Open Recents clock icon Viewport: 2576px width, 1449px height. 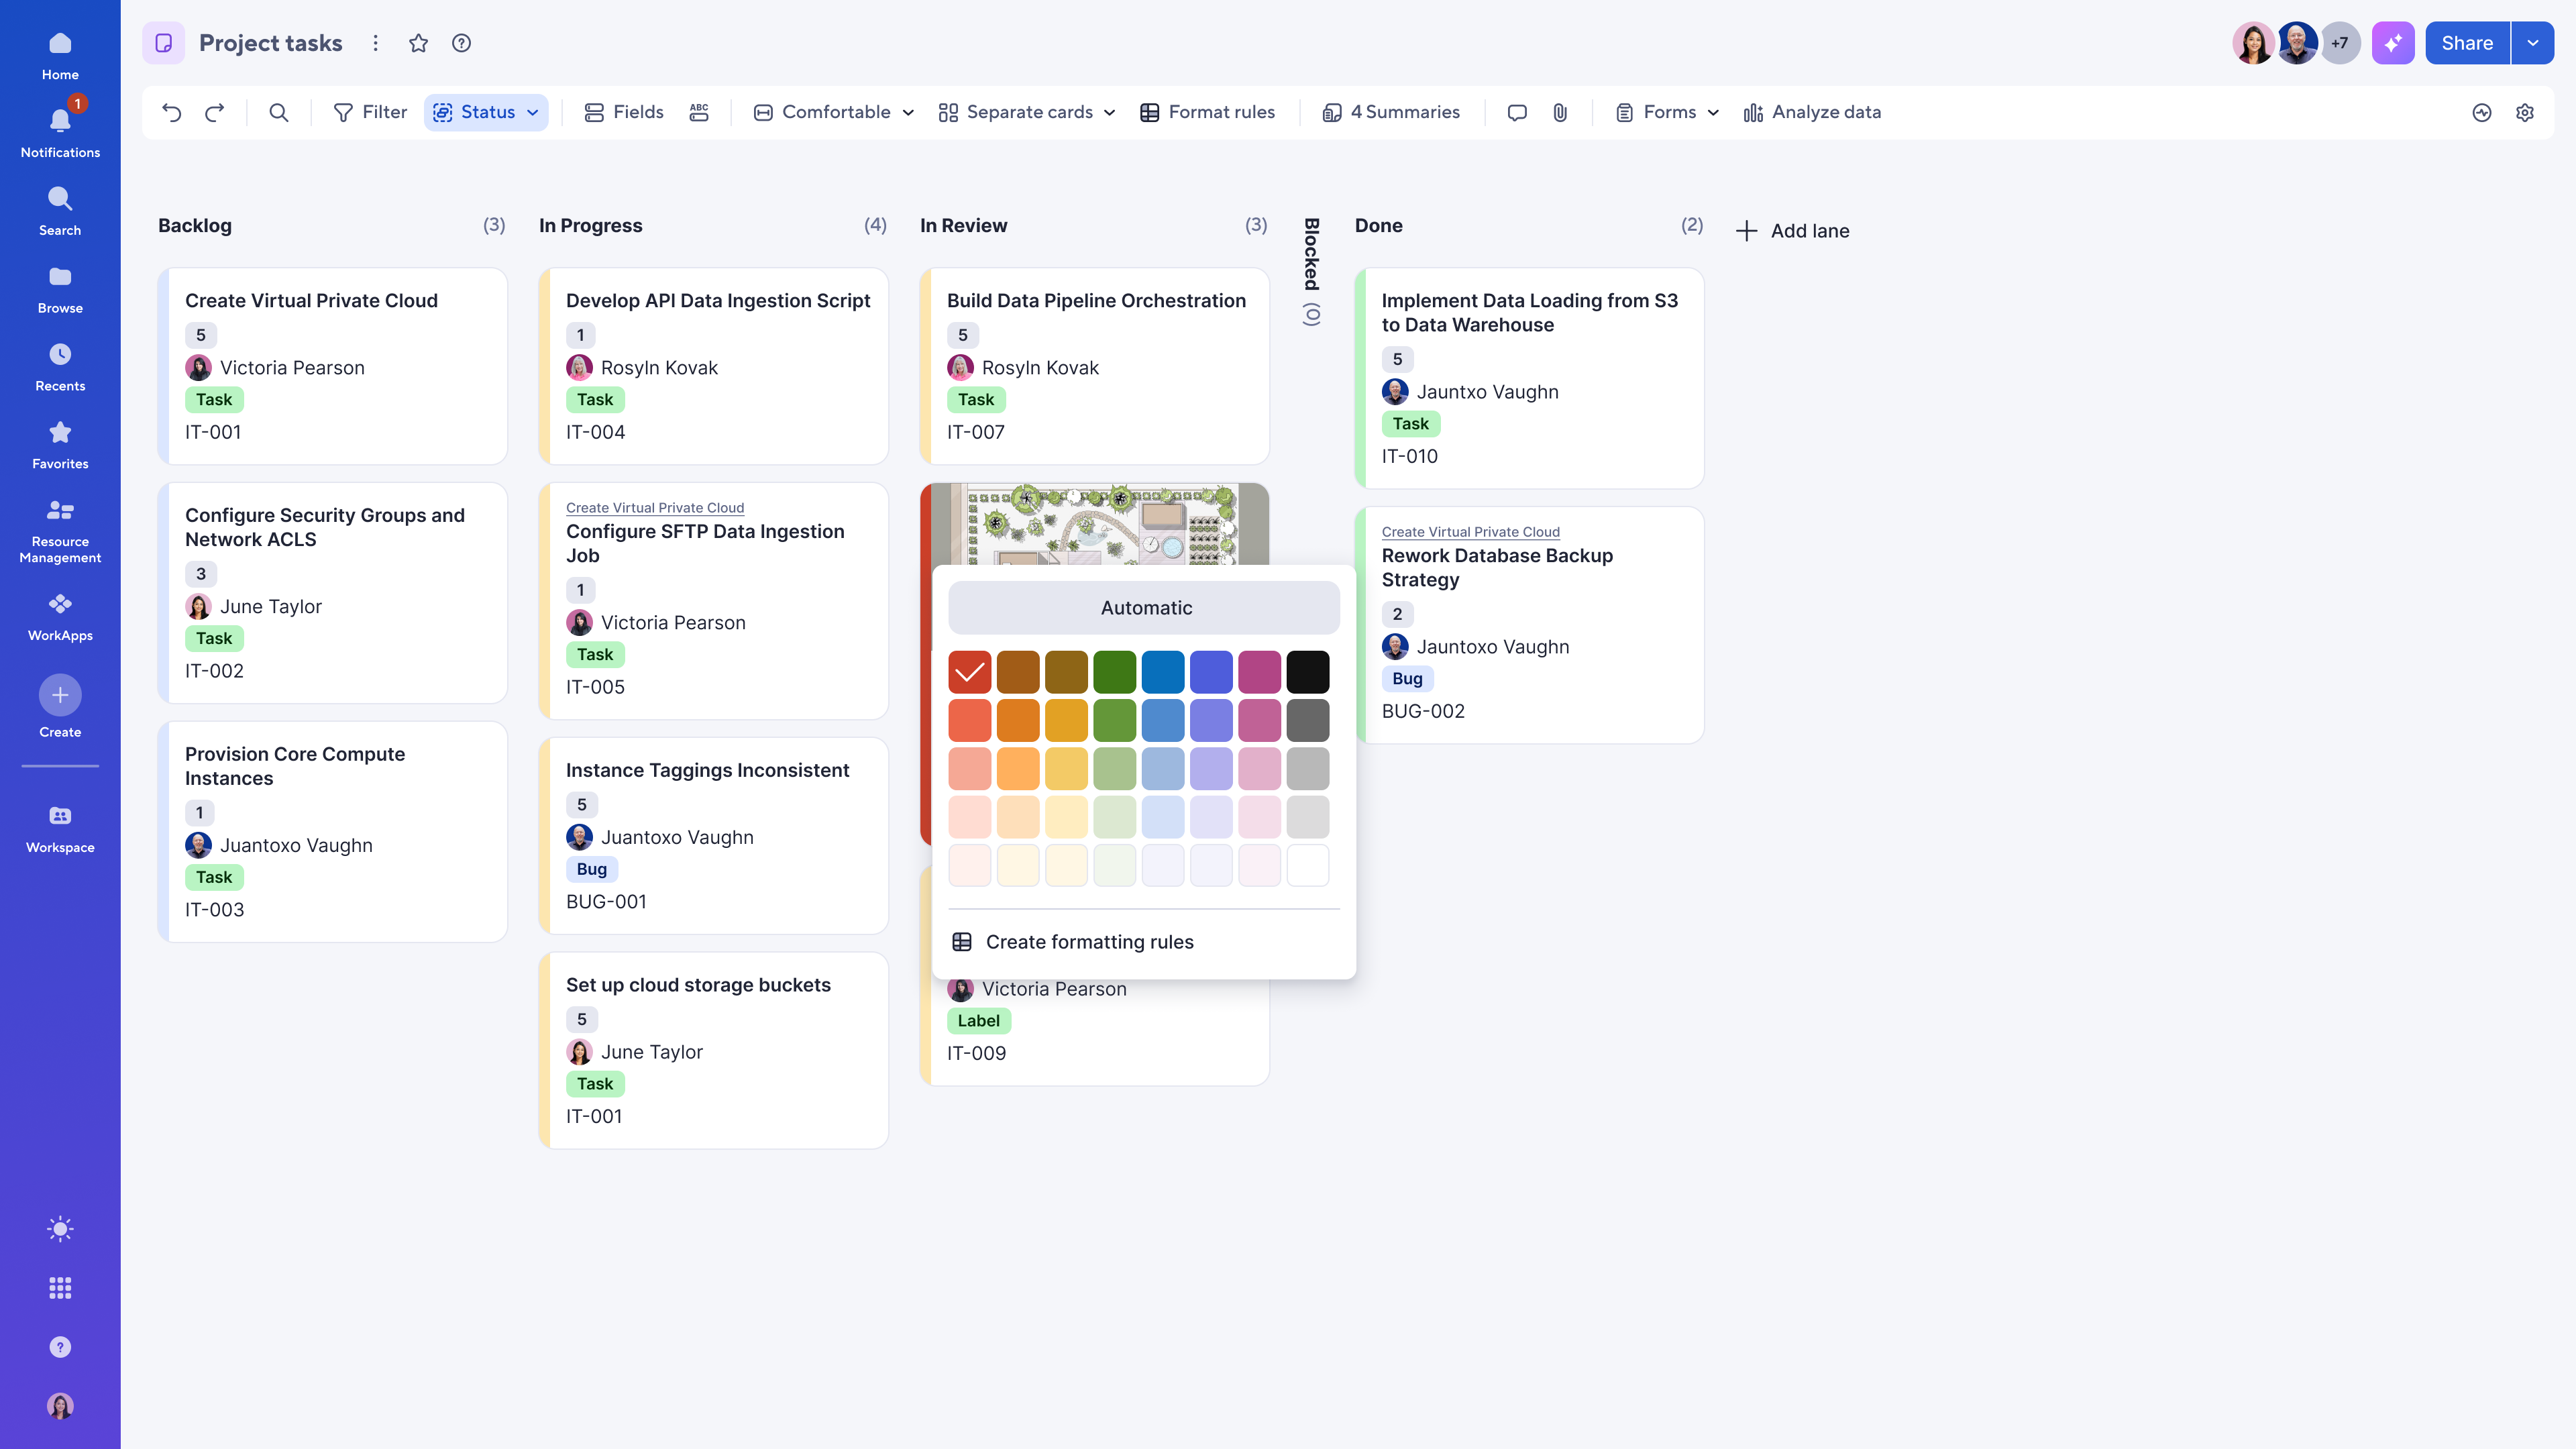click(60, 354)
